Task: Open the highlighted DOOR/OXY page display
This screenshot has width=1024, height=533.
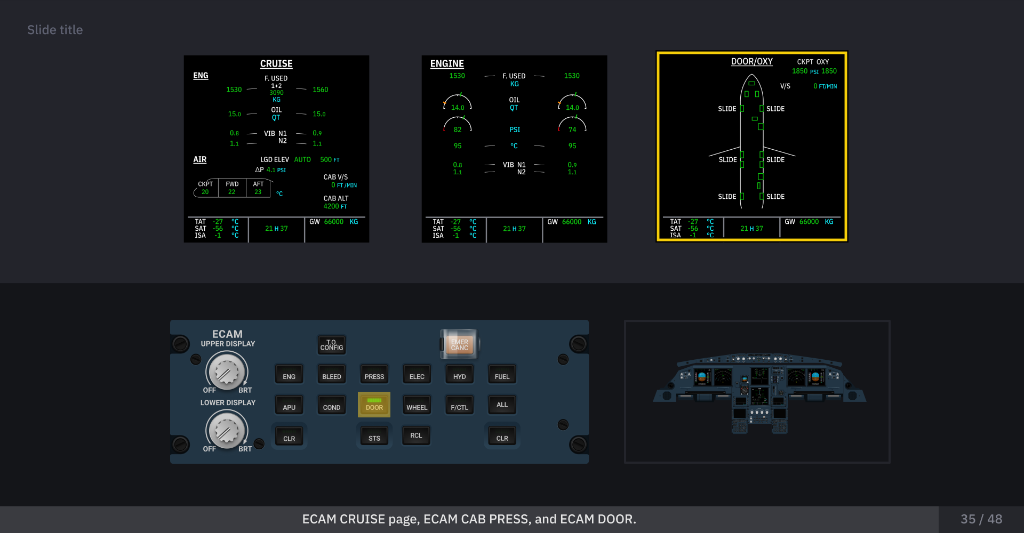Action: tap(752, 146)
